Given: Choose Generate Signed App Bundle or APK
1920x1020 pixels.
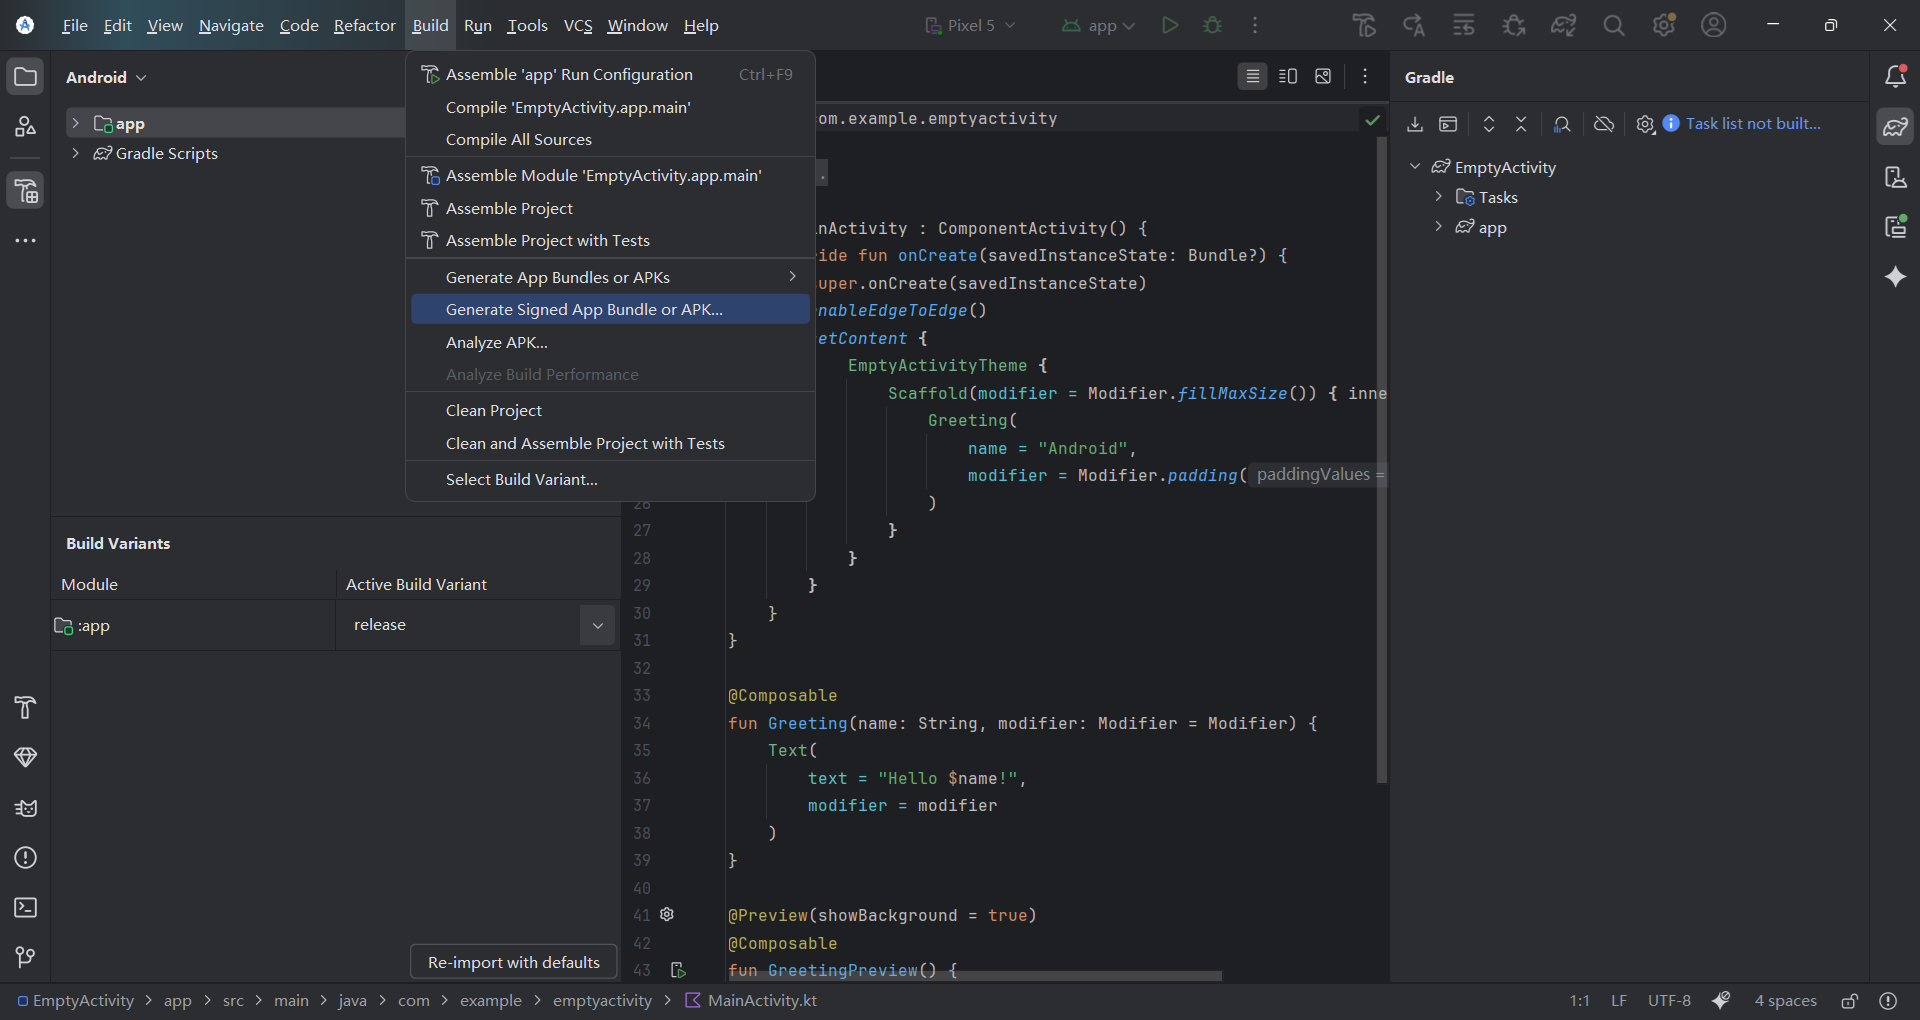Looking at the screenshot, I should (584, 309).
